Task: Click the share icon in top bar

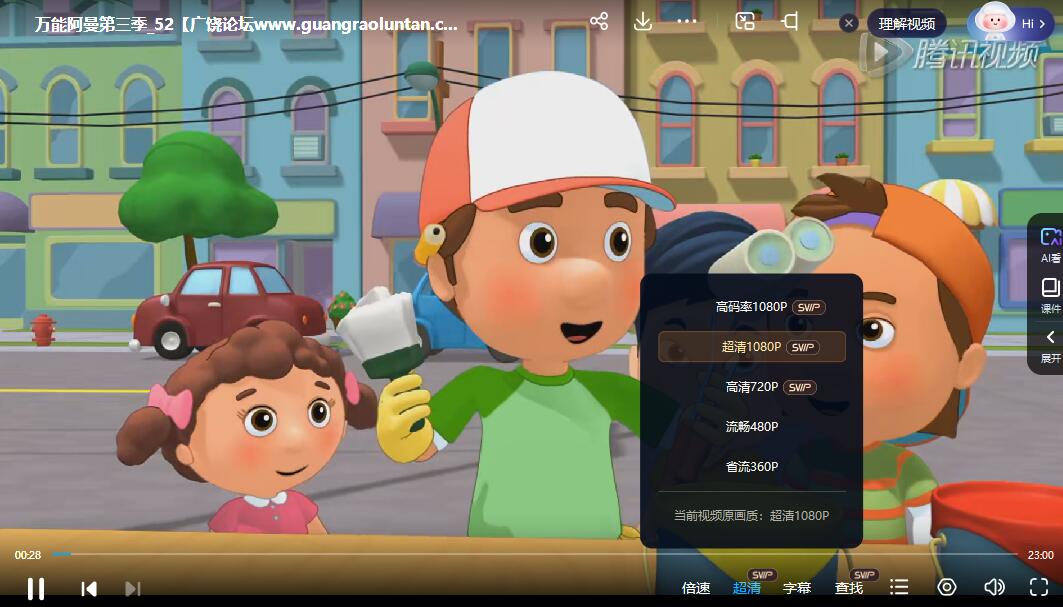Action: [x=599, y=21]
